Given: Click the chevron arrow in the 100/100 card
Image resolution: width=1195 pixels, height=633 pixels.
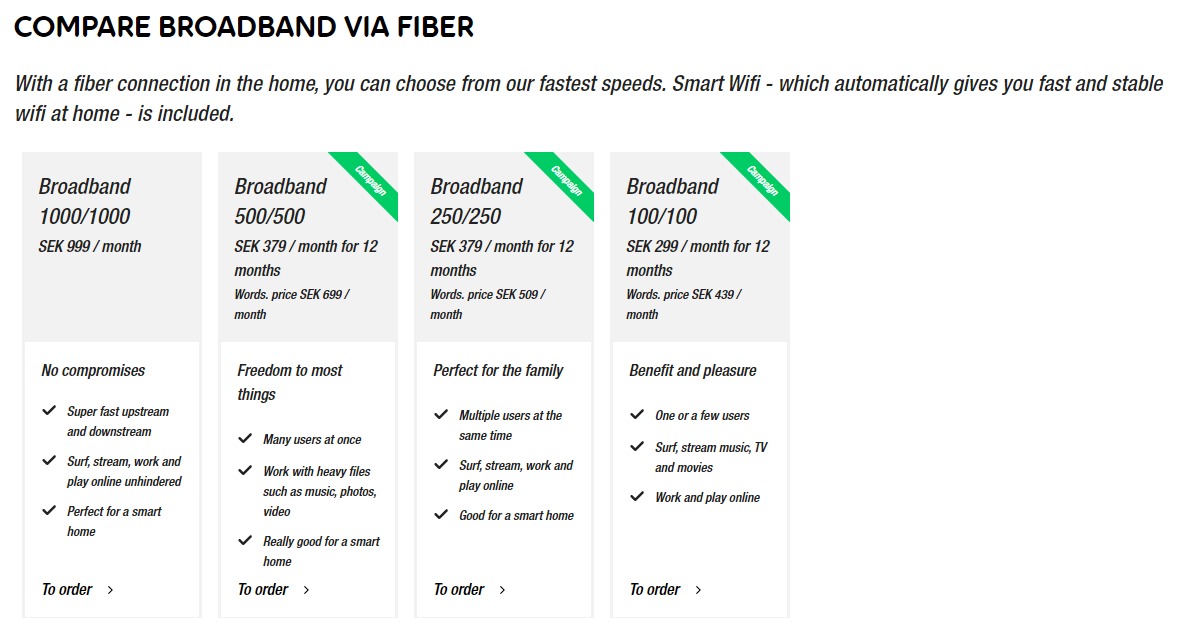Looking at the screenshot, I should coord(698,590).
